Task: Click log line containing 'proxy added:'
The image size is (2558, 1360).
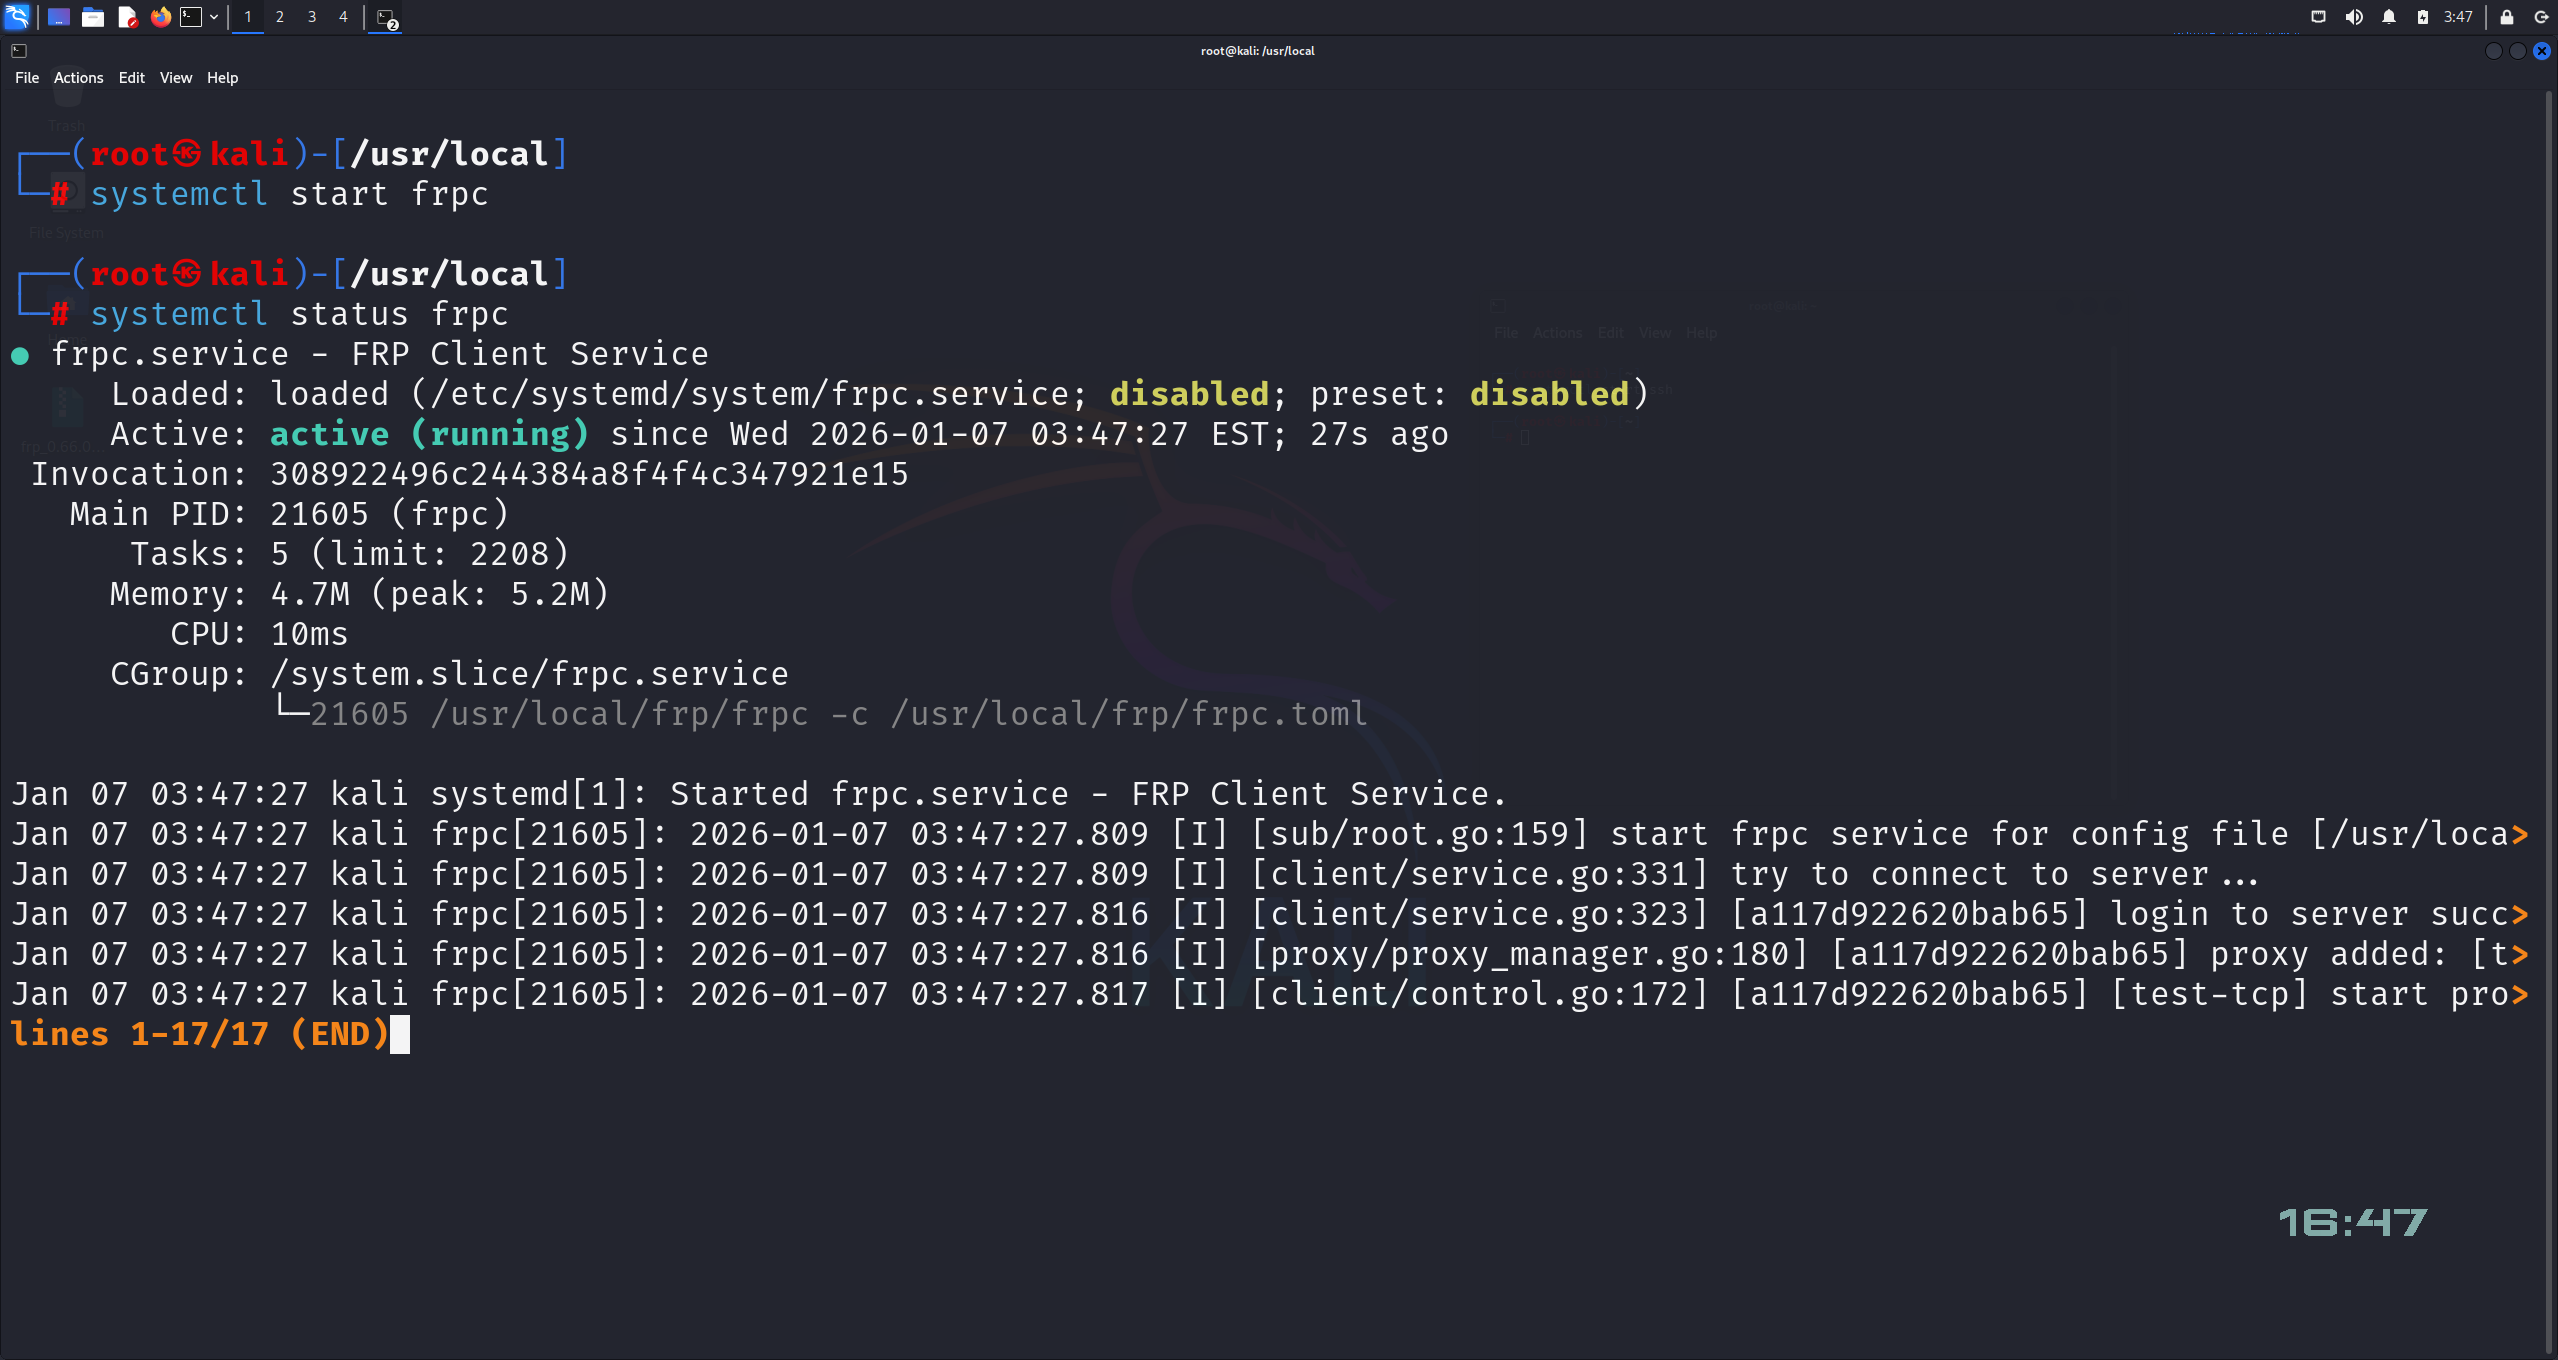Action: click(1270, 954)
